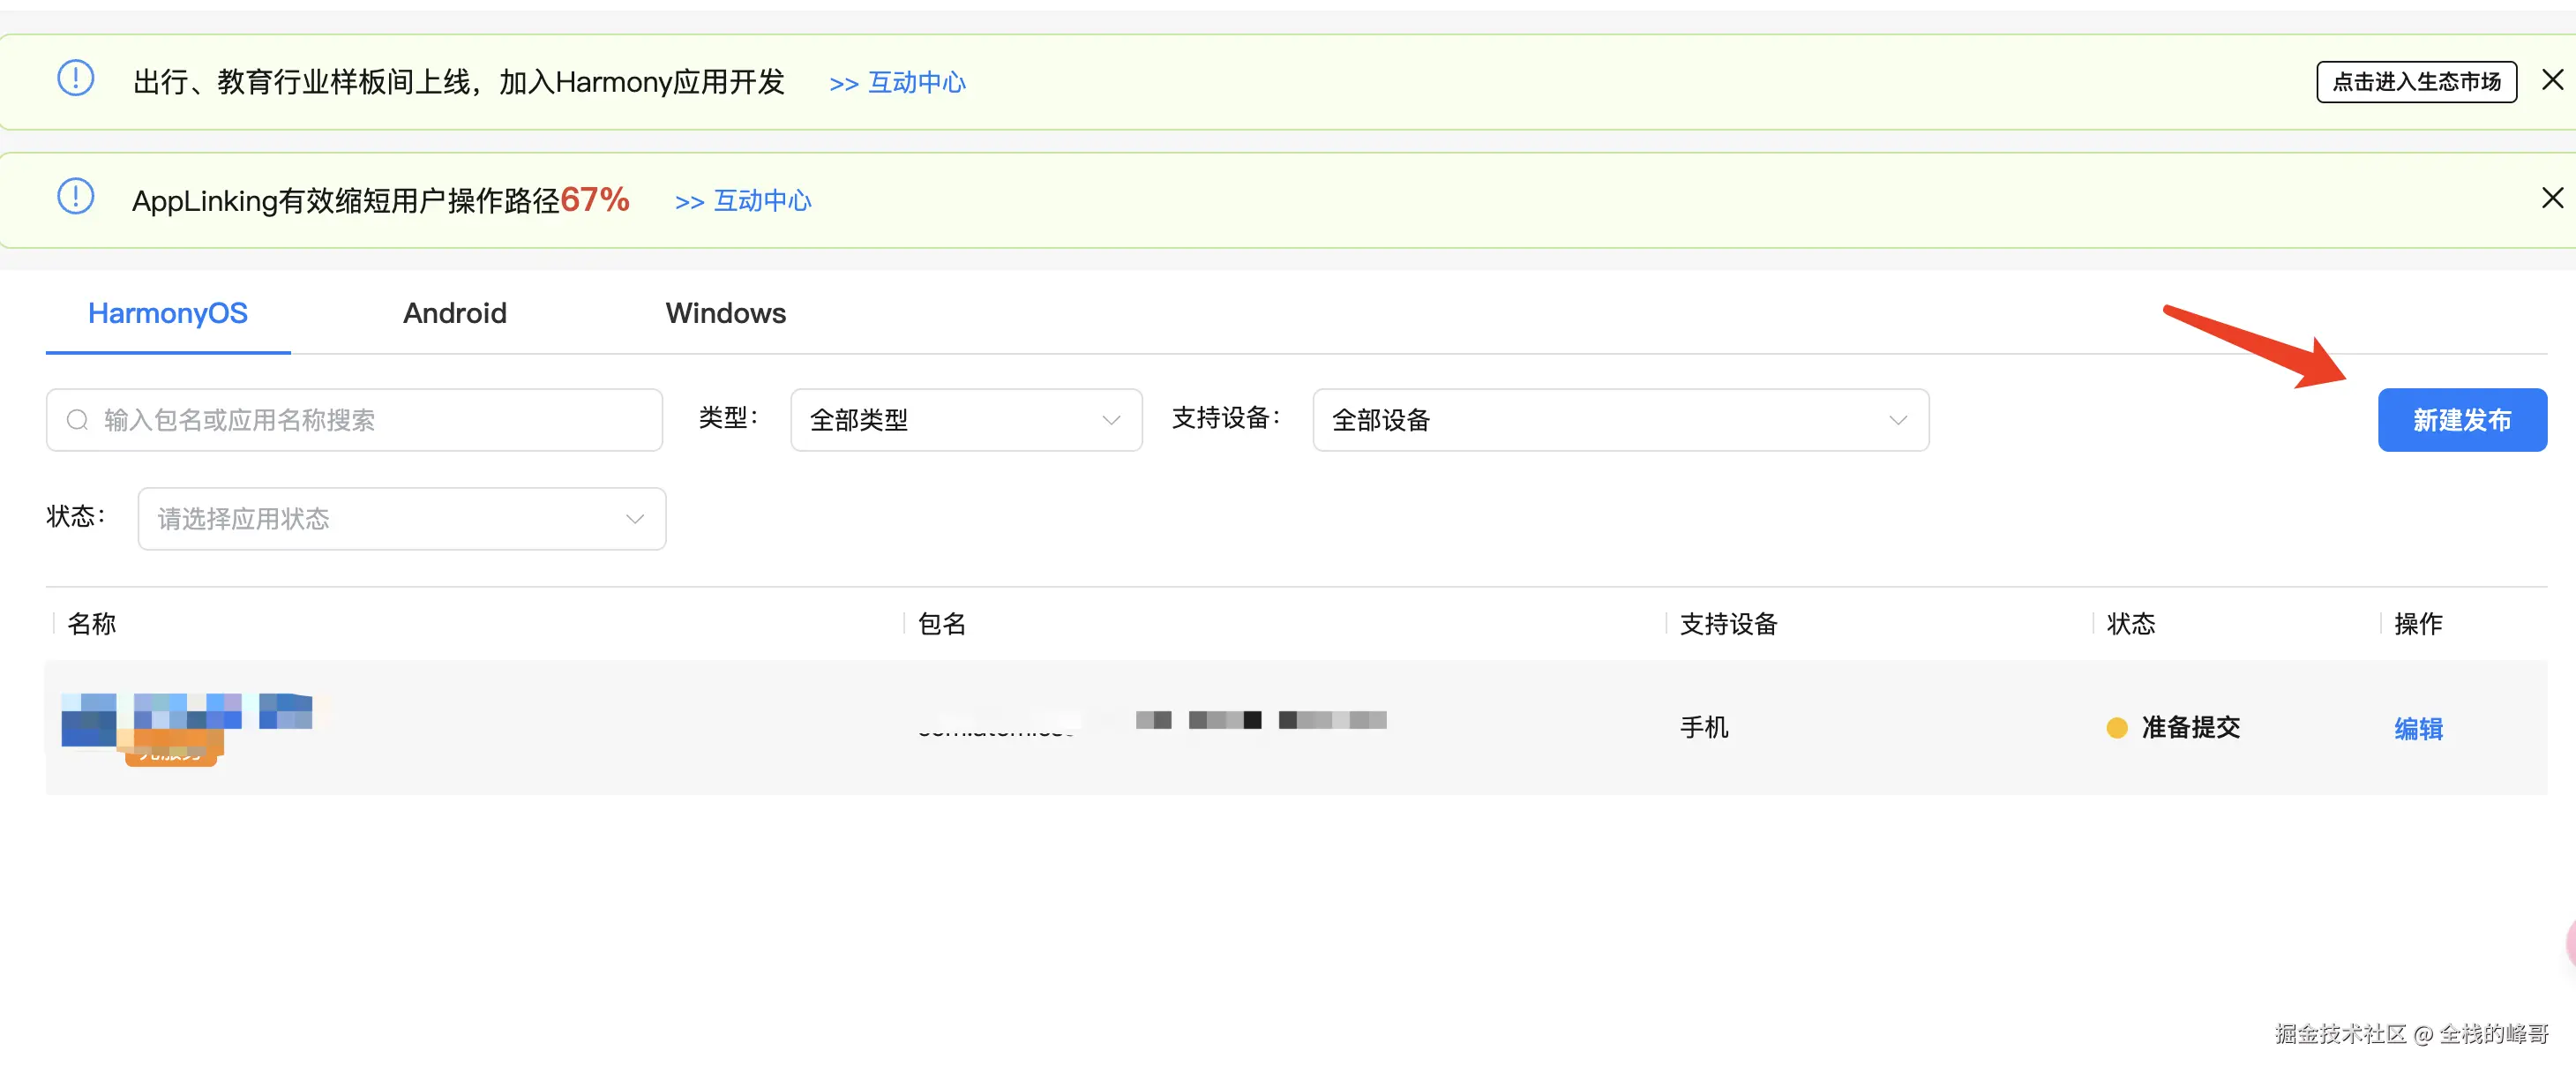The height and width of the screenshot is (1073, 2576).
Task: Expand the 支持设备 dropdown showing 全部设备
Action: [x=1619, y=420]
